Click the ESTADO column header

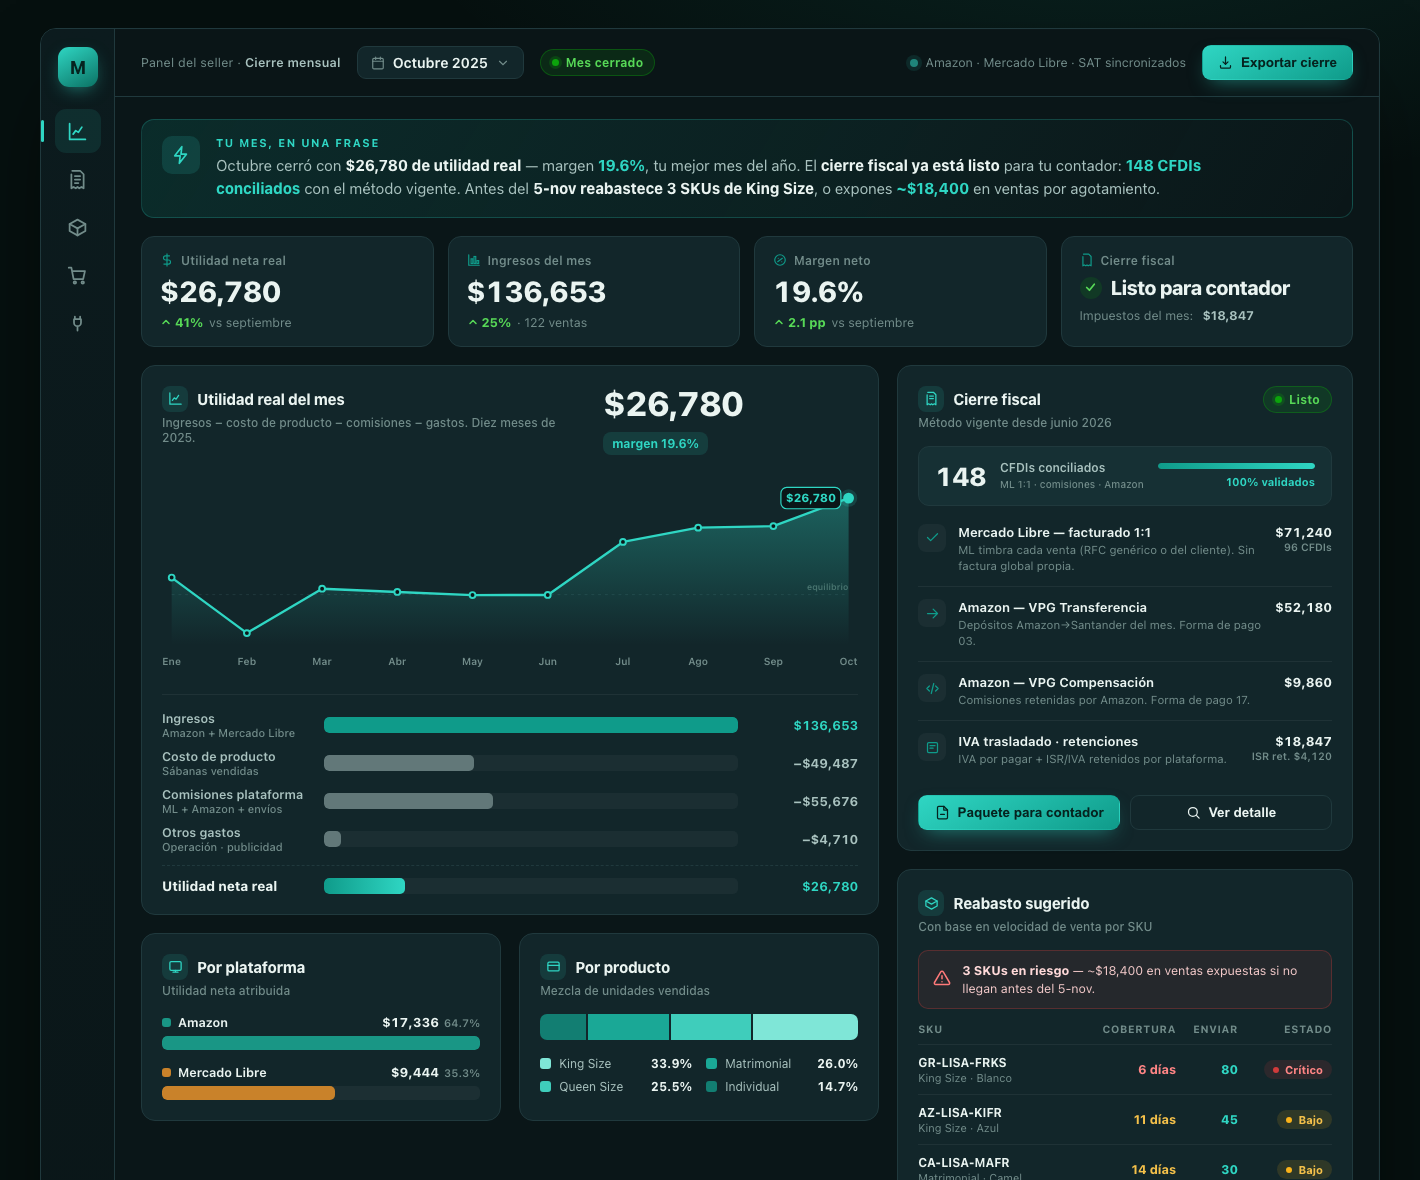click(x=1308, y=1029)
